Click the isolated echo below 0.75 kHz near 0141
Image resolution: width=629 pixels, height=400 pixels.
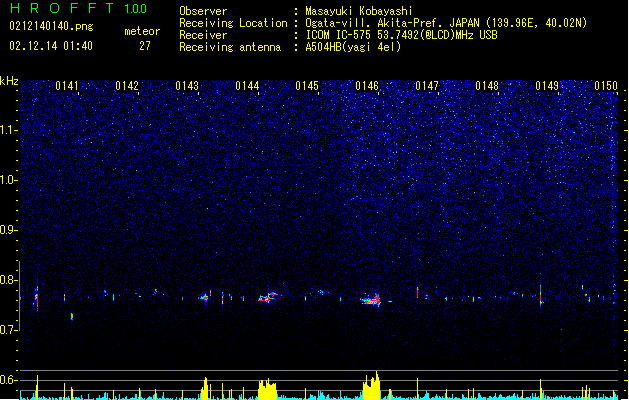click(x=72, y=317)
